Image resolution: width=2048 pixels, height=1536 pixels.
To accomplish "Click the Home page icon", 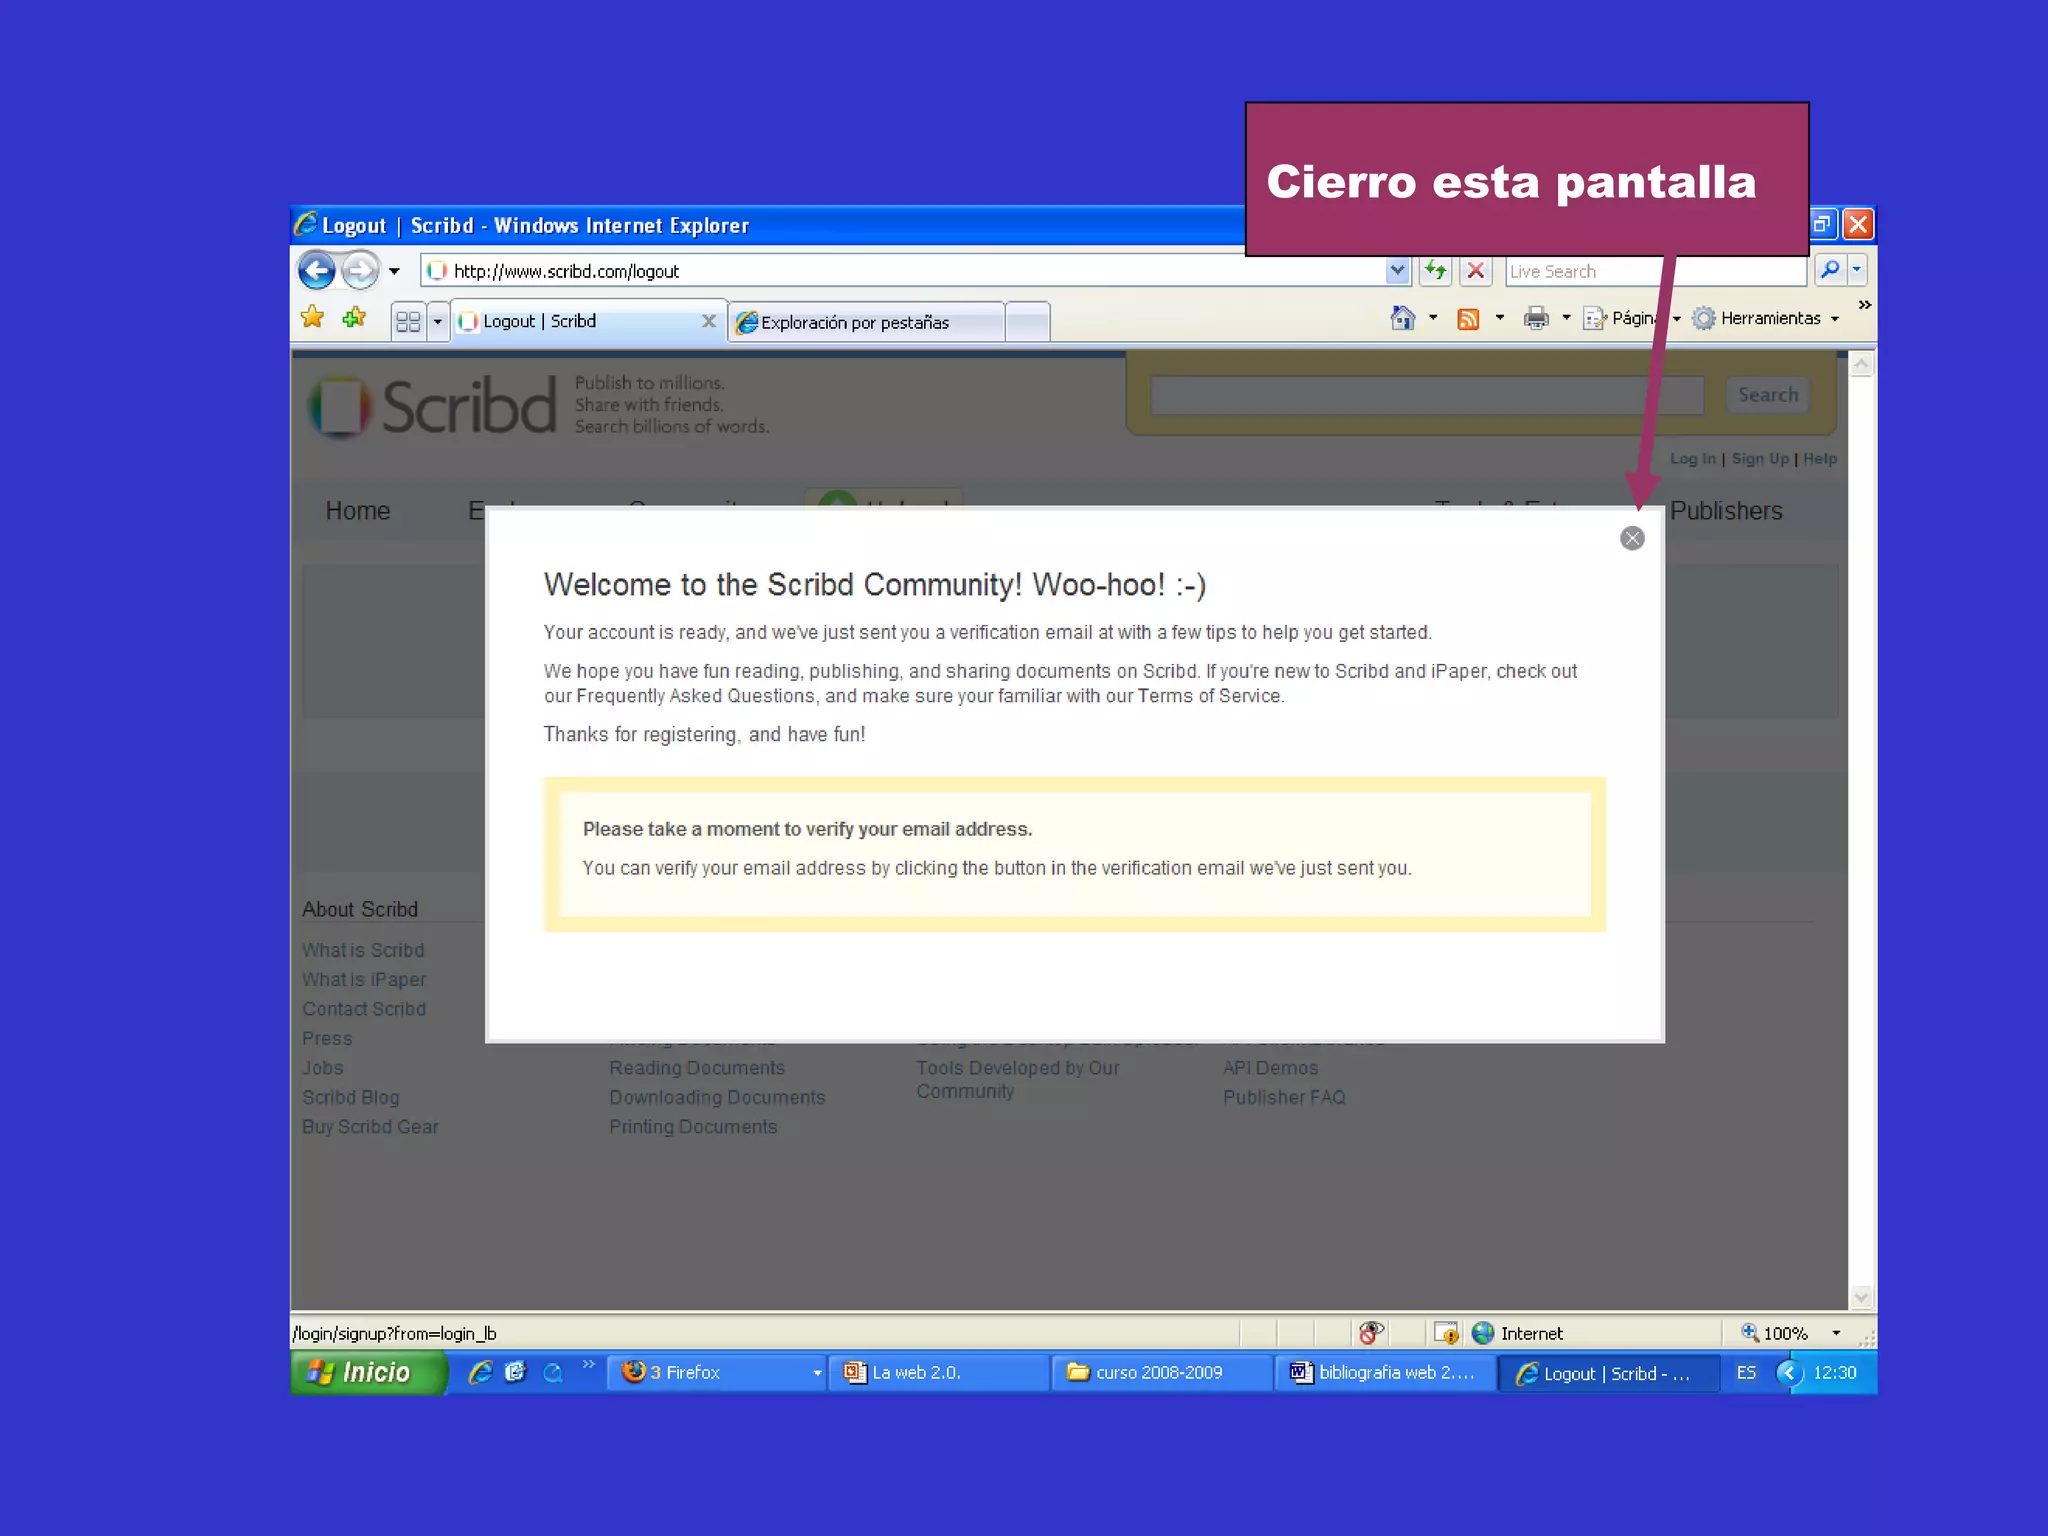I will pyautogui.click(x=1403, y=318).
